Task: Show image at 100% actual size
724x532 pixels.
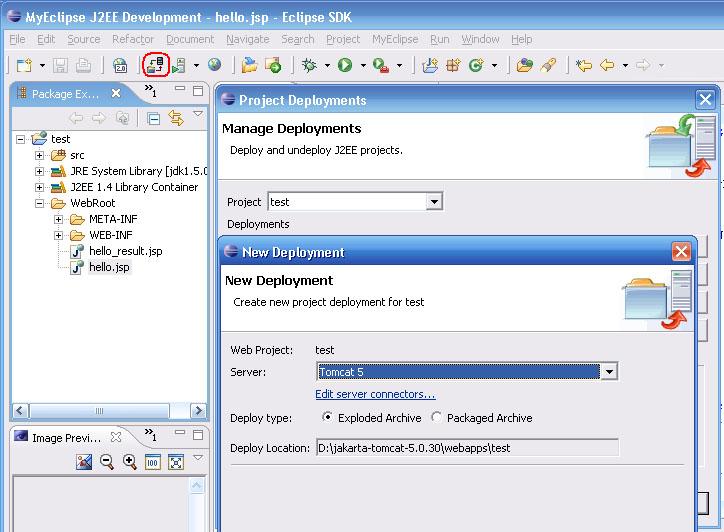Action: click(x=153, y=461)
